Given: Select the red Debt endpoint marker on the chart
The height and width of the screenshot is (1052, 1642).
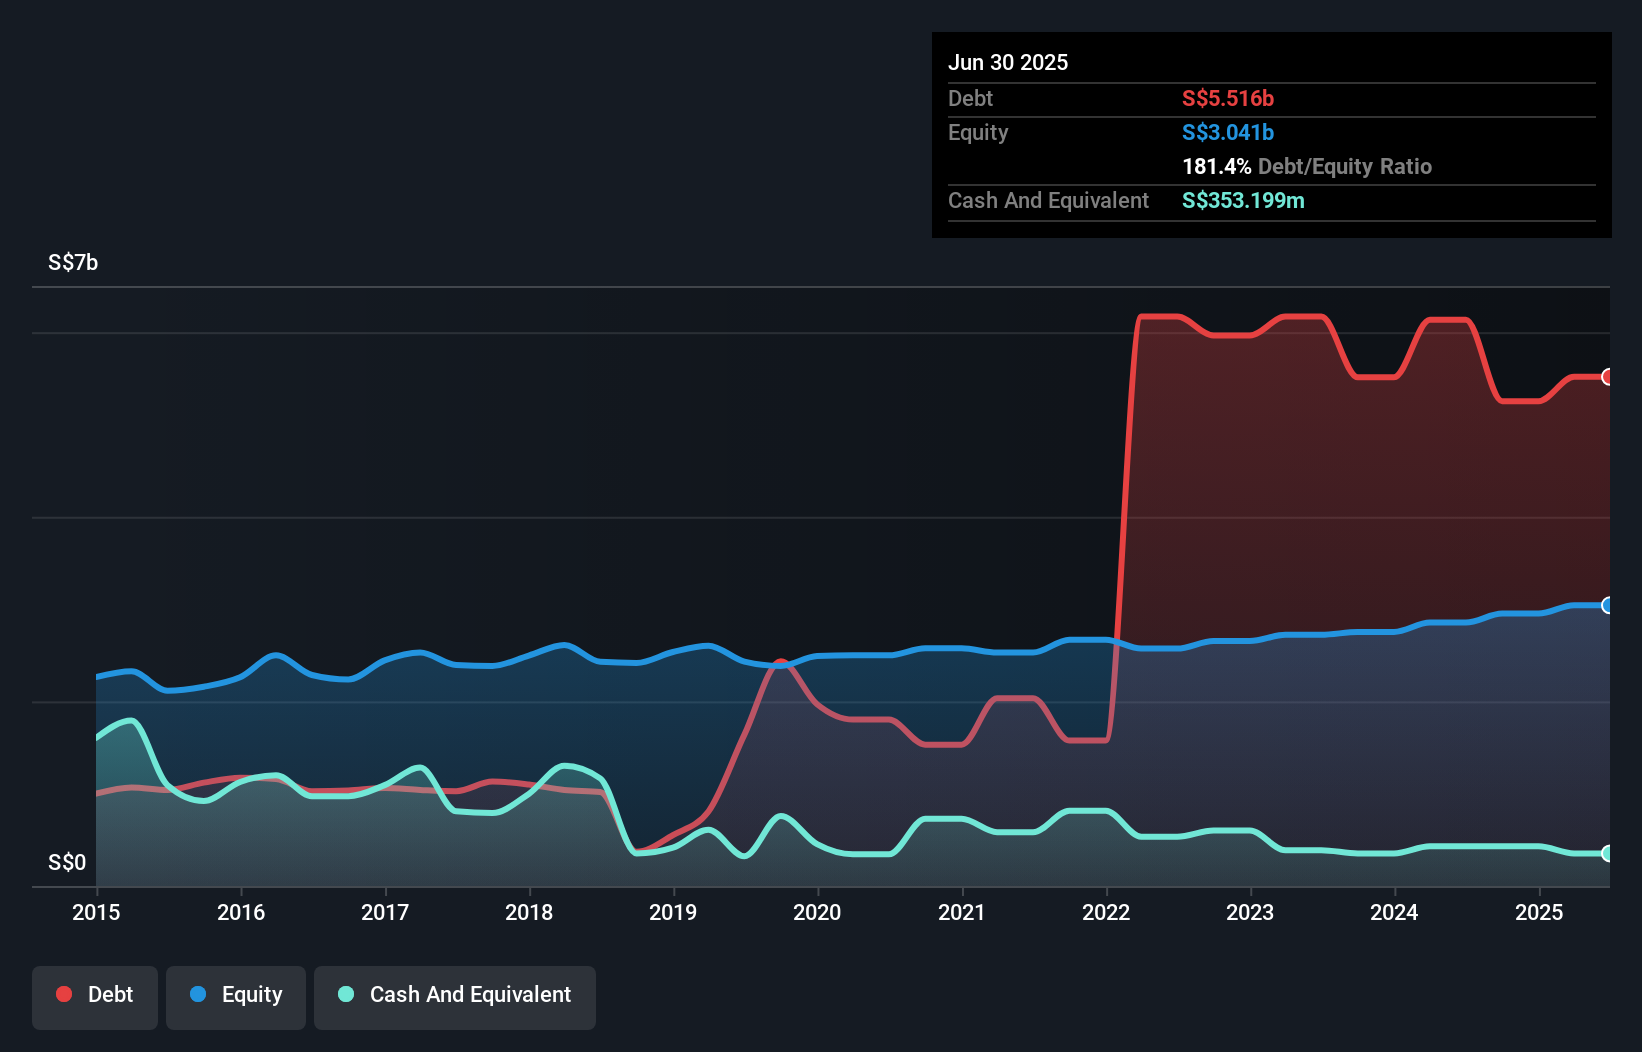Looking at the screenshot, I should point(1607,377).
